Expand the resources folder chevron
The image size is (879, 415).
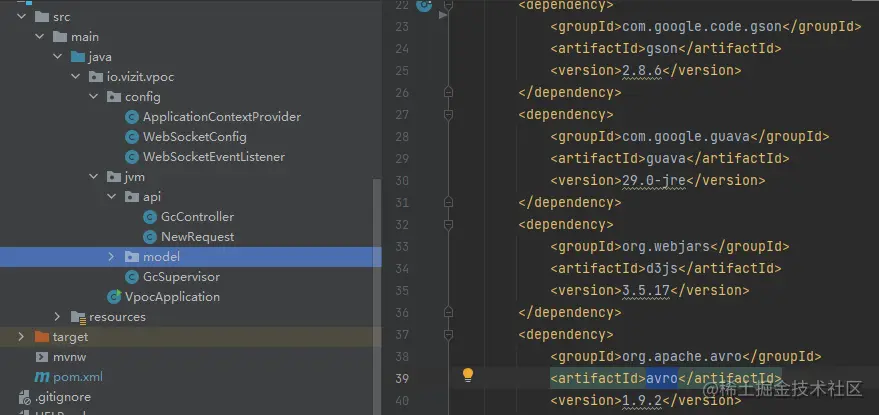[57, 317]
